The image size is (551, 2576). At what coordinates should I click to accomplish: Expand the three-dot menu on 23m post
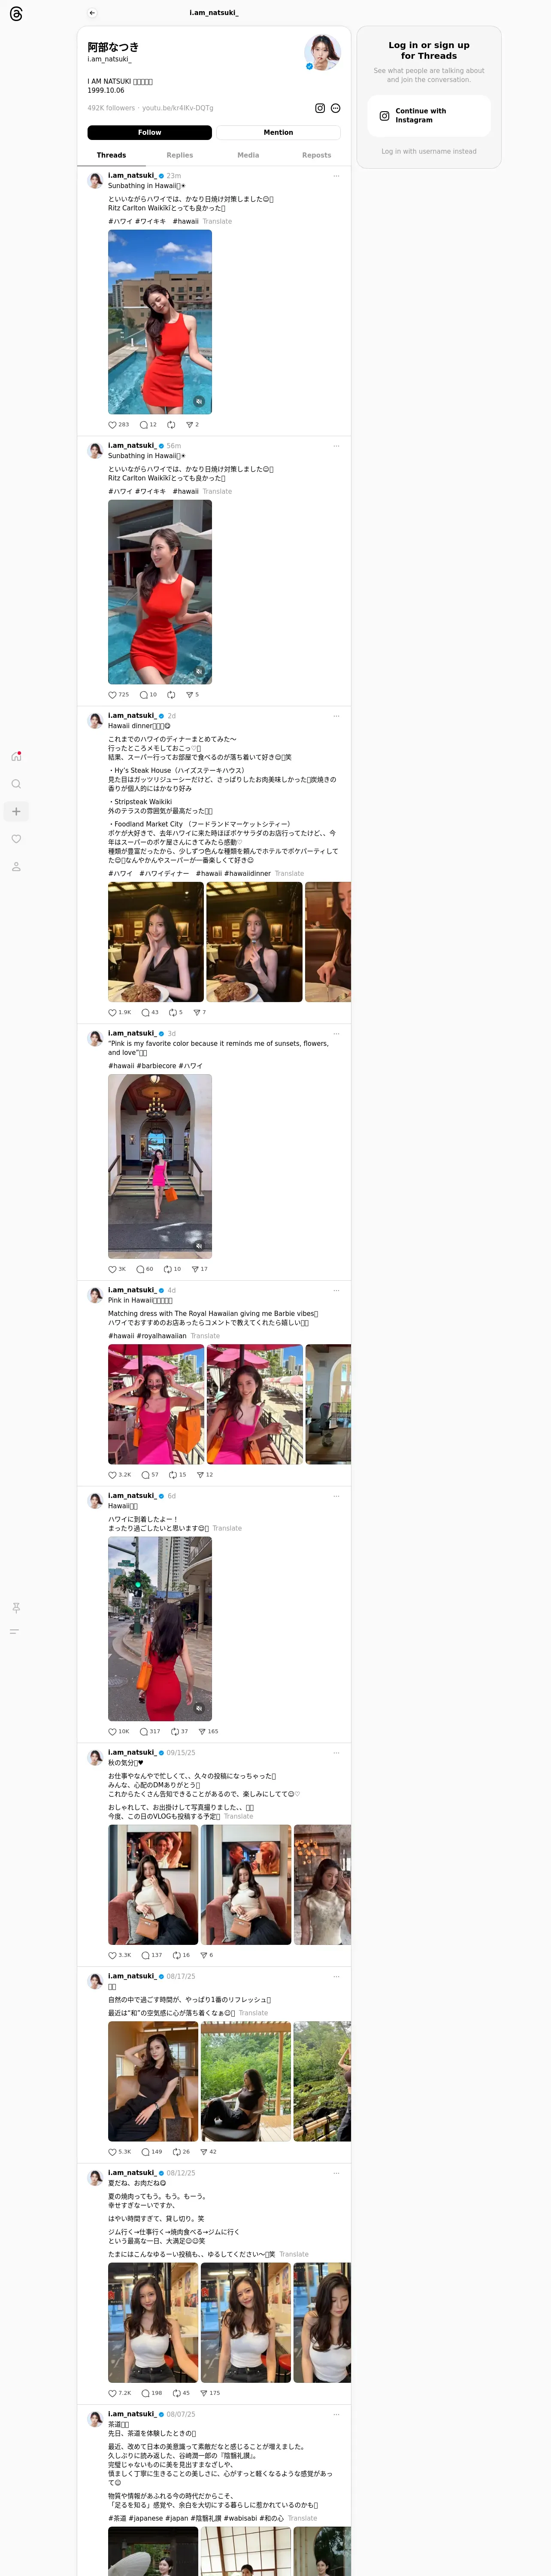[336, 176]
